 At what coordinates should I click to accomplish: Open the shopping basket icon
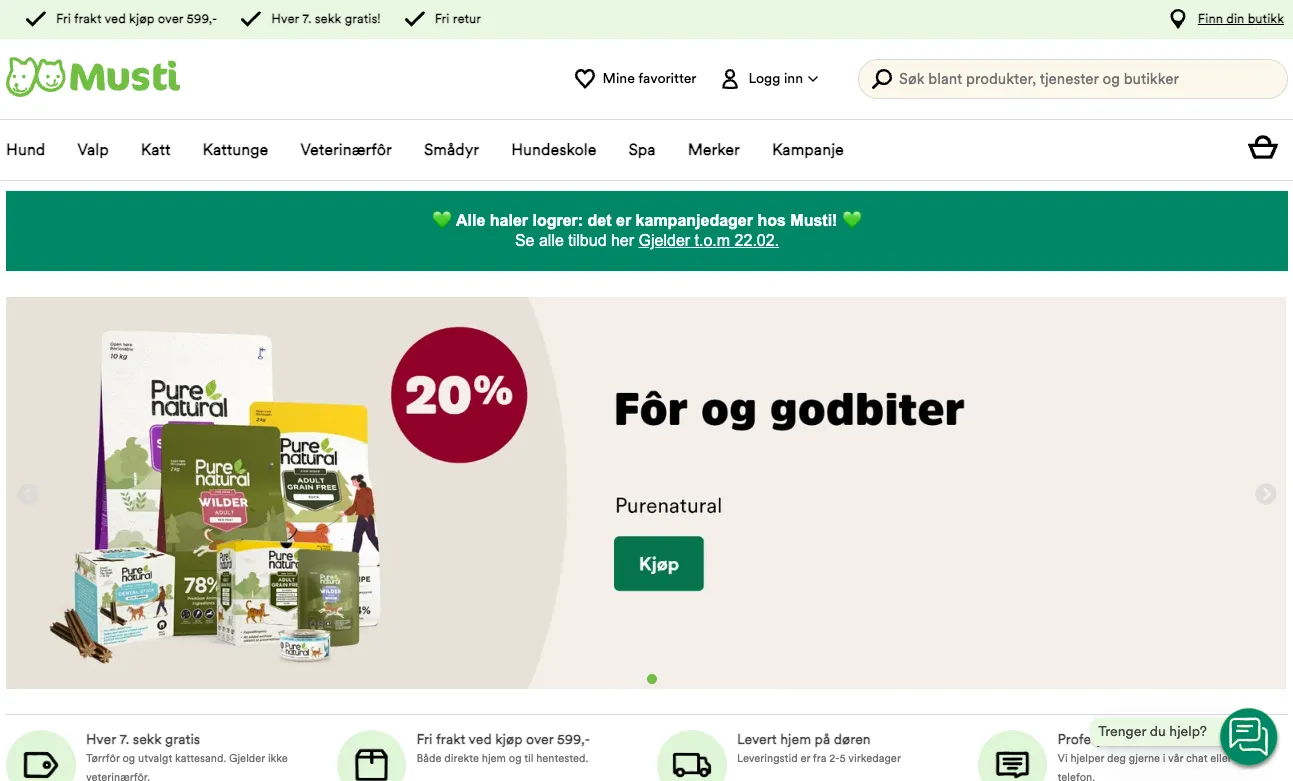(x=1263, y=148)
